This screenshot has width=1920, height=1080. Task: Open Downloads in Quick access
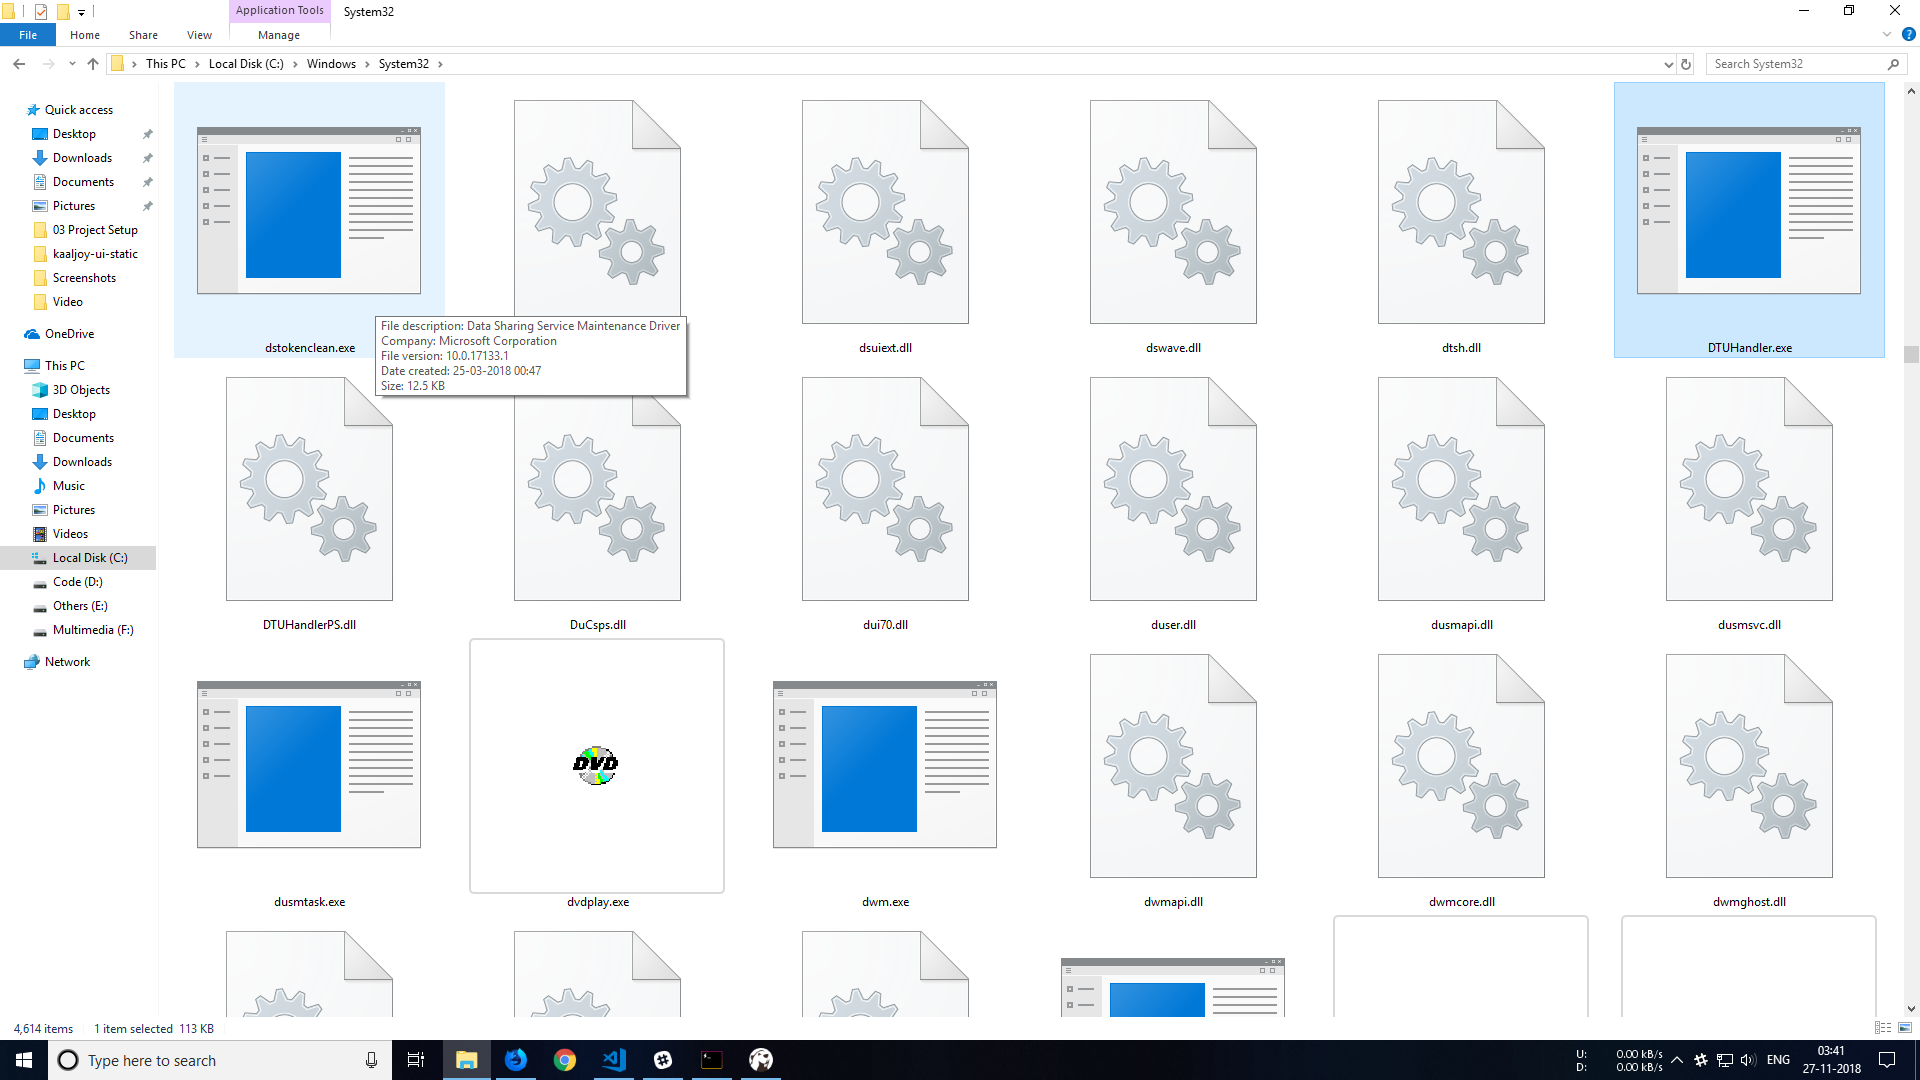[82, 158]
